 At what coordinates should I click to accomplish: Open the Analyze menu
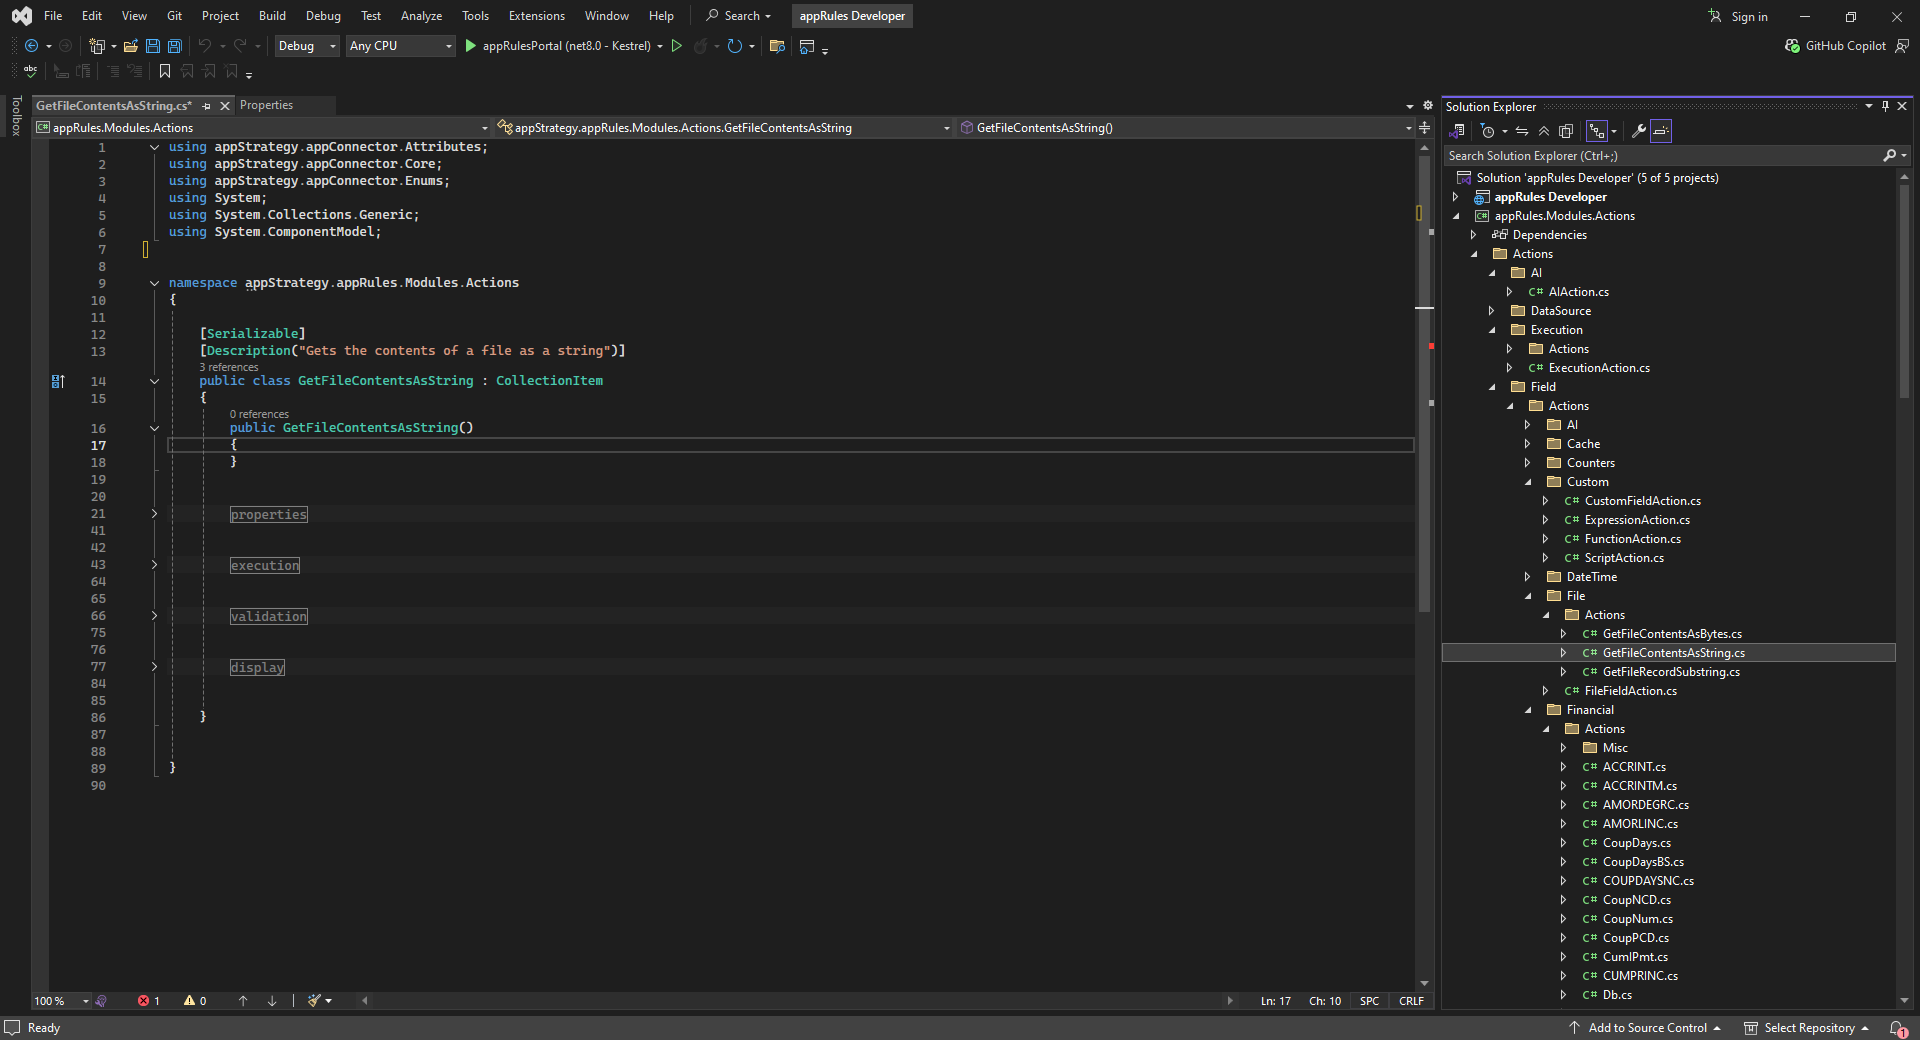click(x=421, y=16)
